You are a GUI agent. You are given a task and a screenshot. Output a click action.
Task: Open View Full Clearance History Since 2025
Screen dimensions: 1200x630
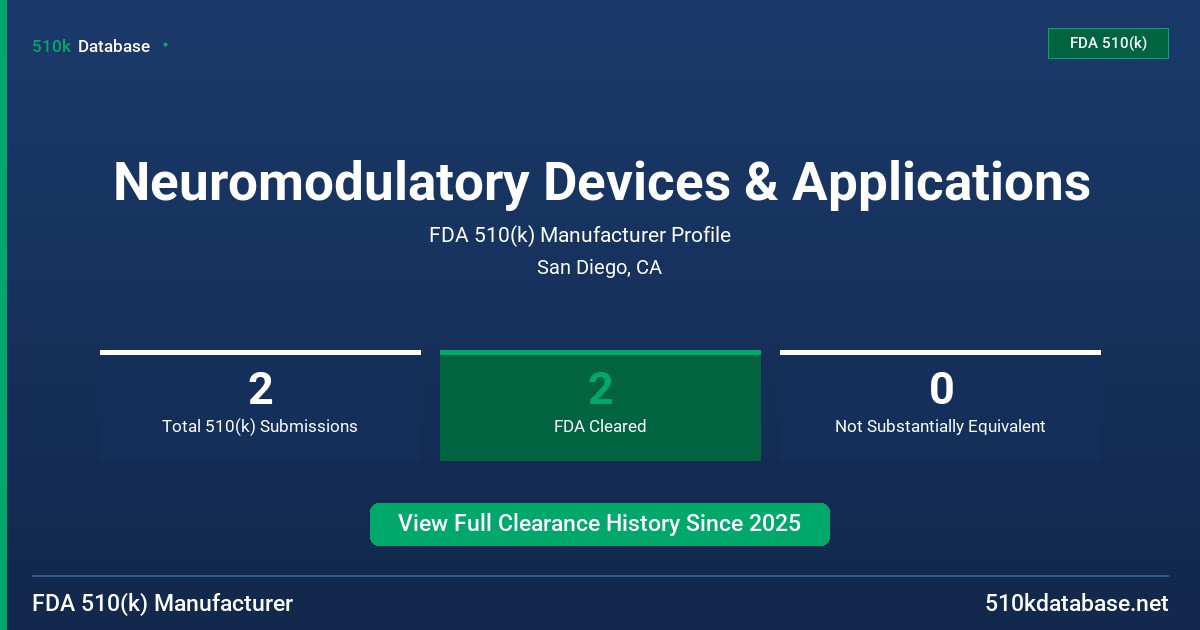(x=600, y=524)
